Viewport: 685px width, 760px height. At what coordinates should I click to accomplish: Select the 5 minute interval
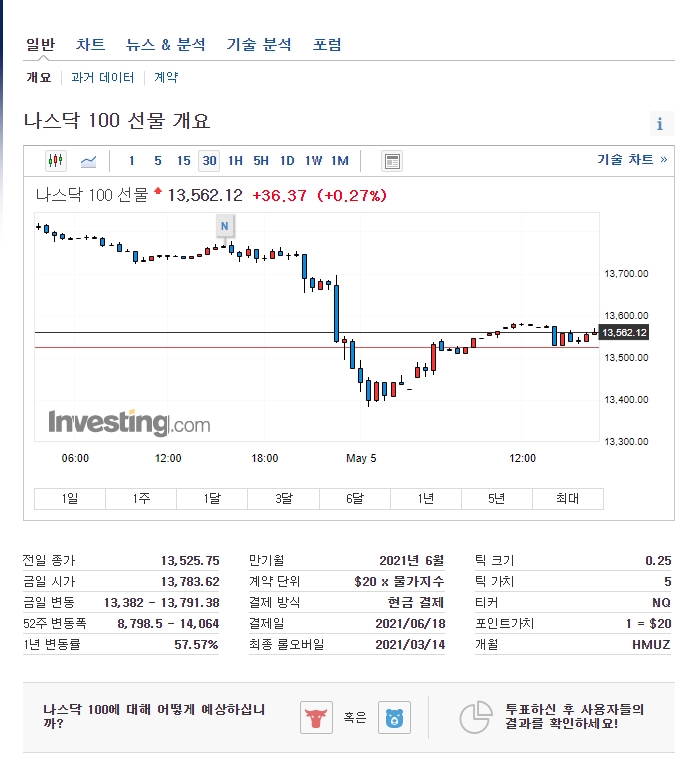158,161
